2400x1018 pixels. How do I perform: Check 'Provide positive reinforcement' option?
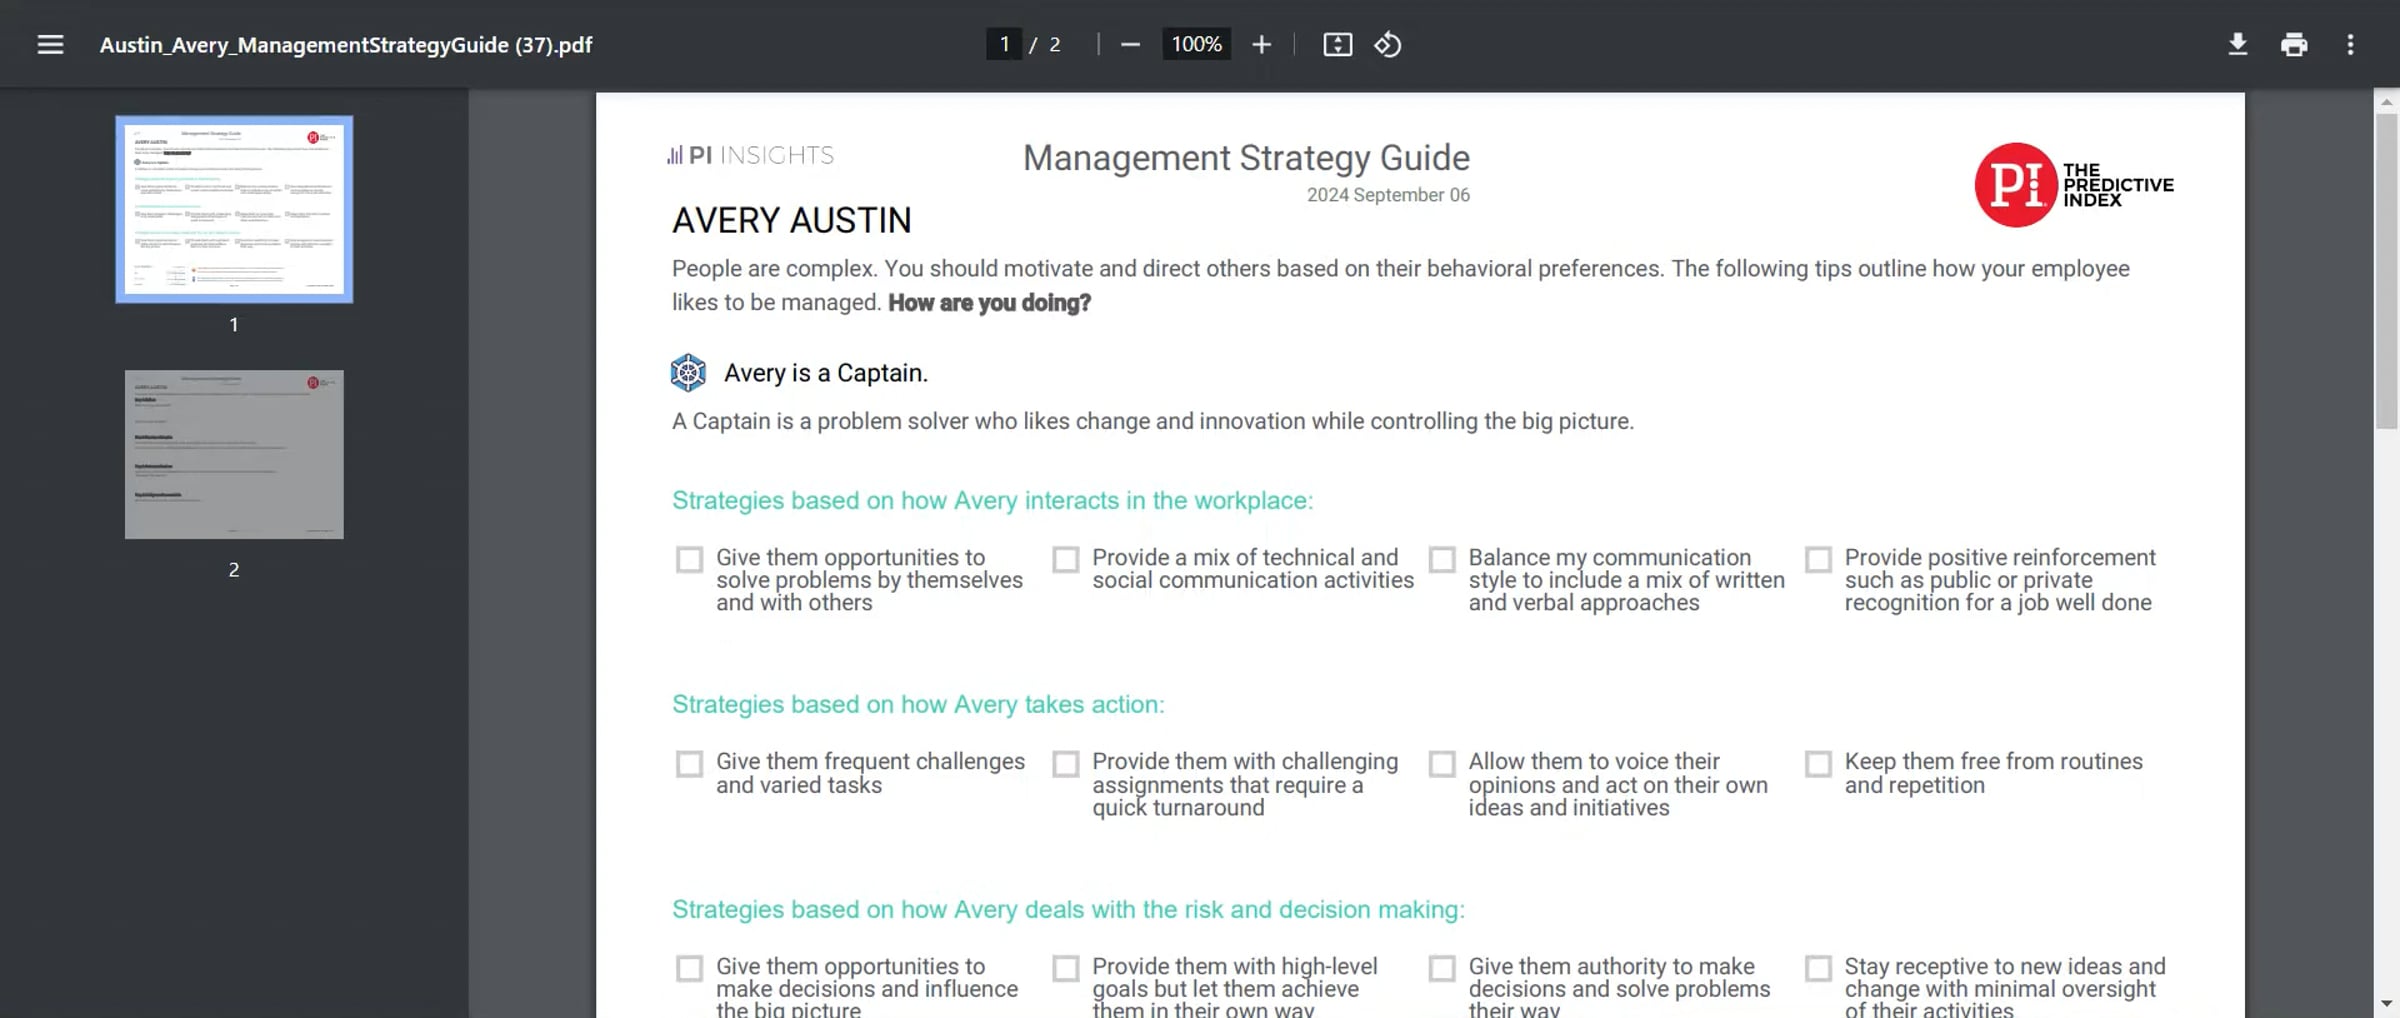point(1818,559)
